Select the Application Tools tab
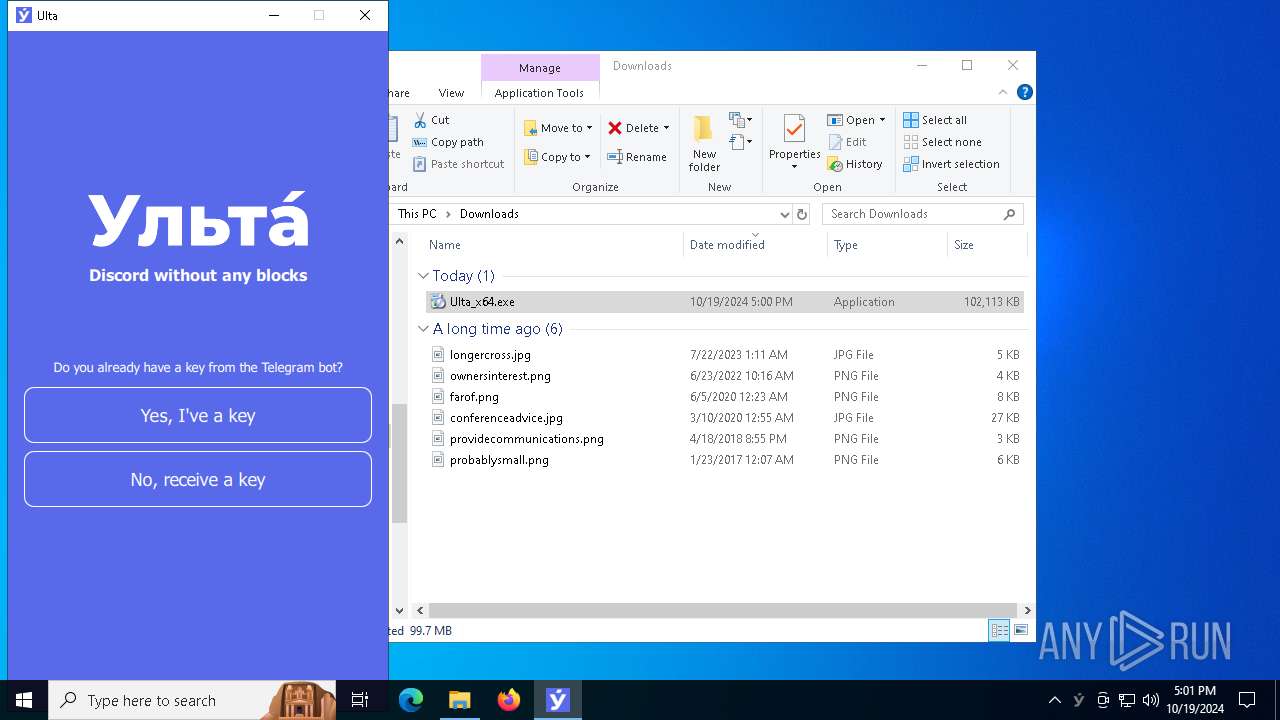This screenshot has height=720, width=1280. click(x=539, y=93)
